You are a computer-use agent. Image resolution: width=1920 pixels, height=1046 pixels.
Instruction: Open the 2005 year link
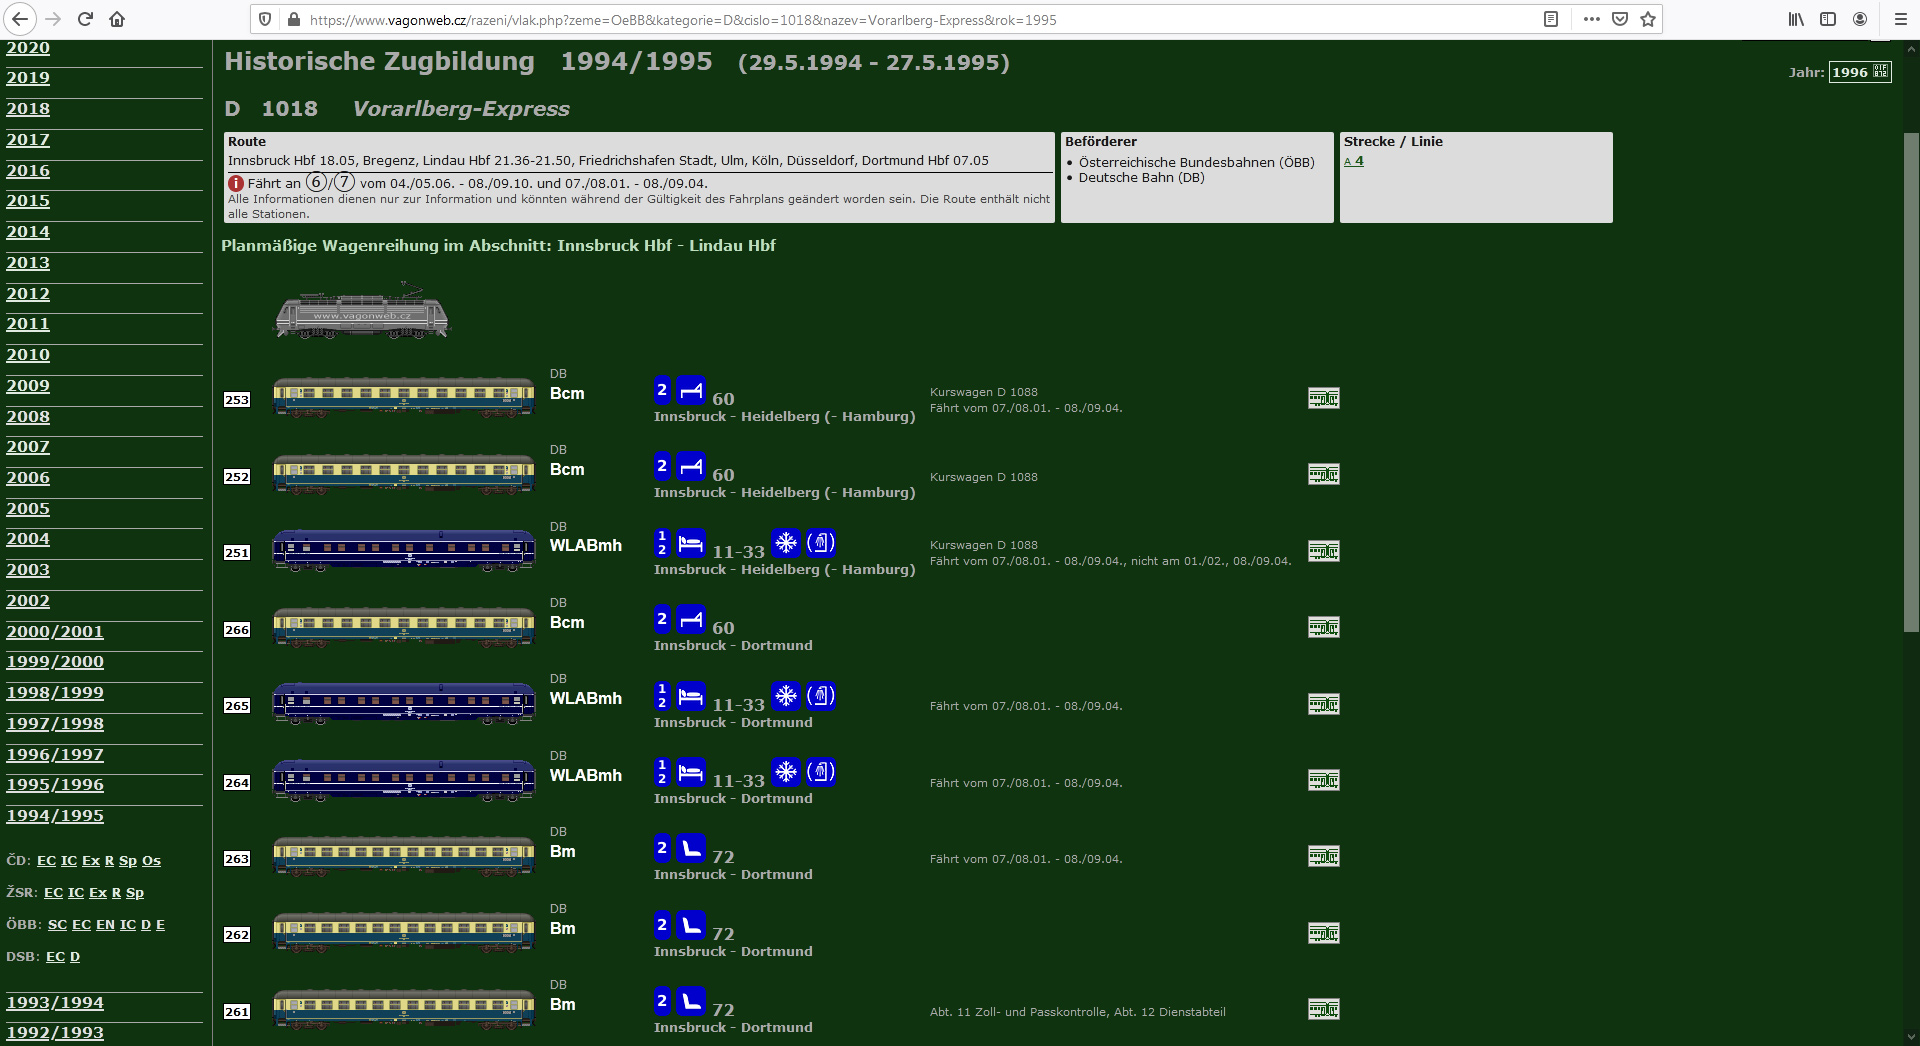click(x=28, y=509)
